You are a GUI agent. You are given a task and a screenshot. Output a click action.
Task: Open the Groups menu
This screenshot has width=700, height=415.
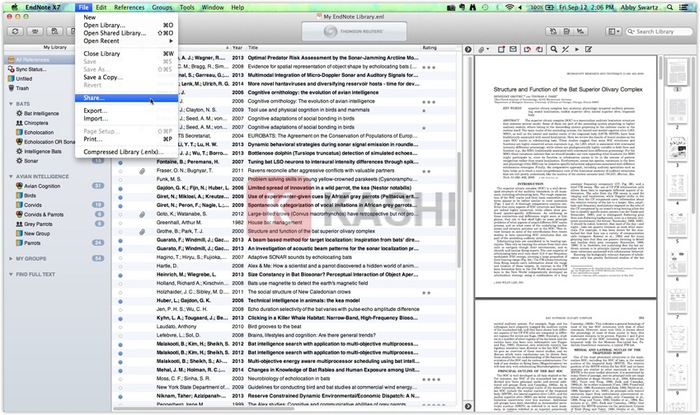(162, 7)
